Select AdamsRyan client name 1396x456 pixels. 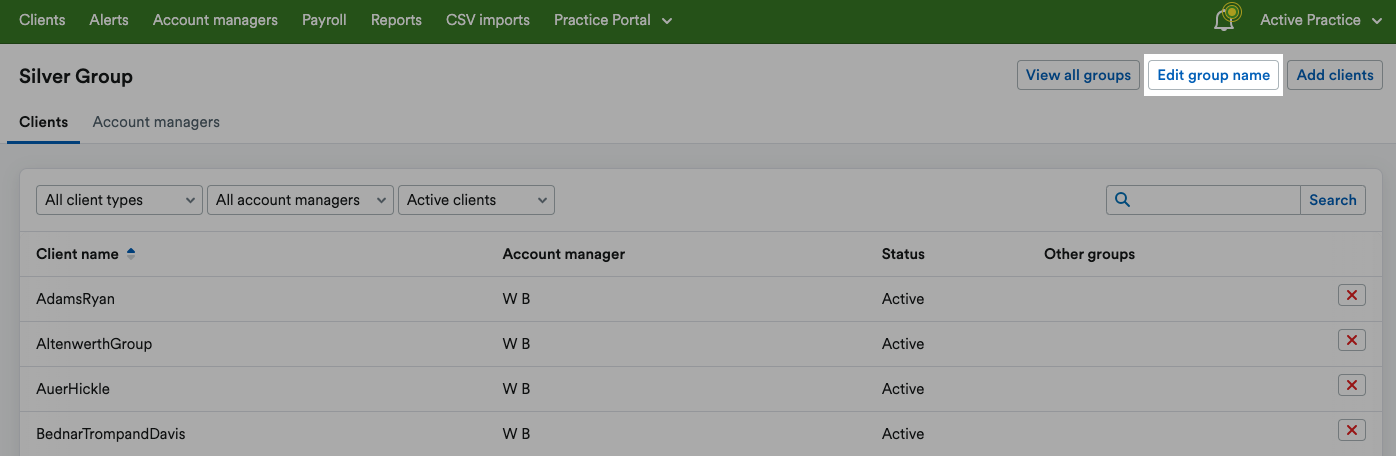point(75,299)
